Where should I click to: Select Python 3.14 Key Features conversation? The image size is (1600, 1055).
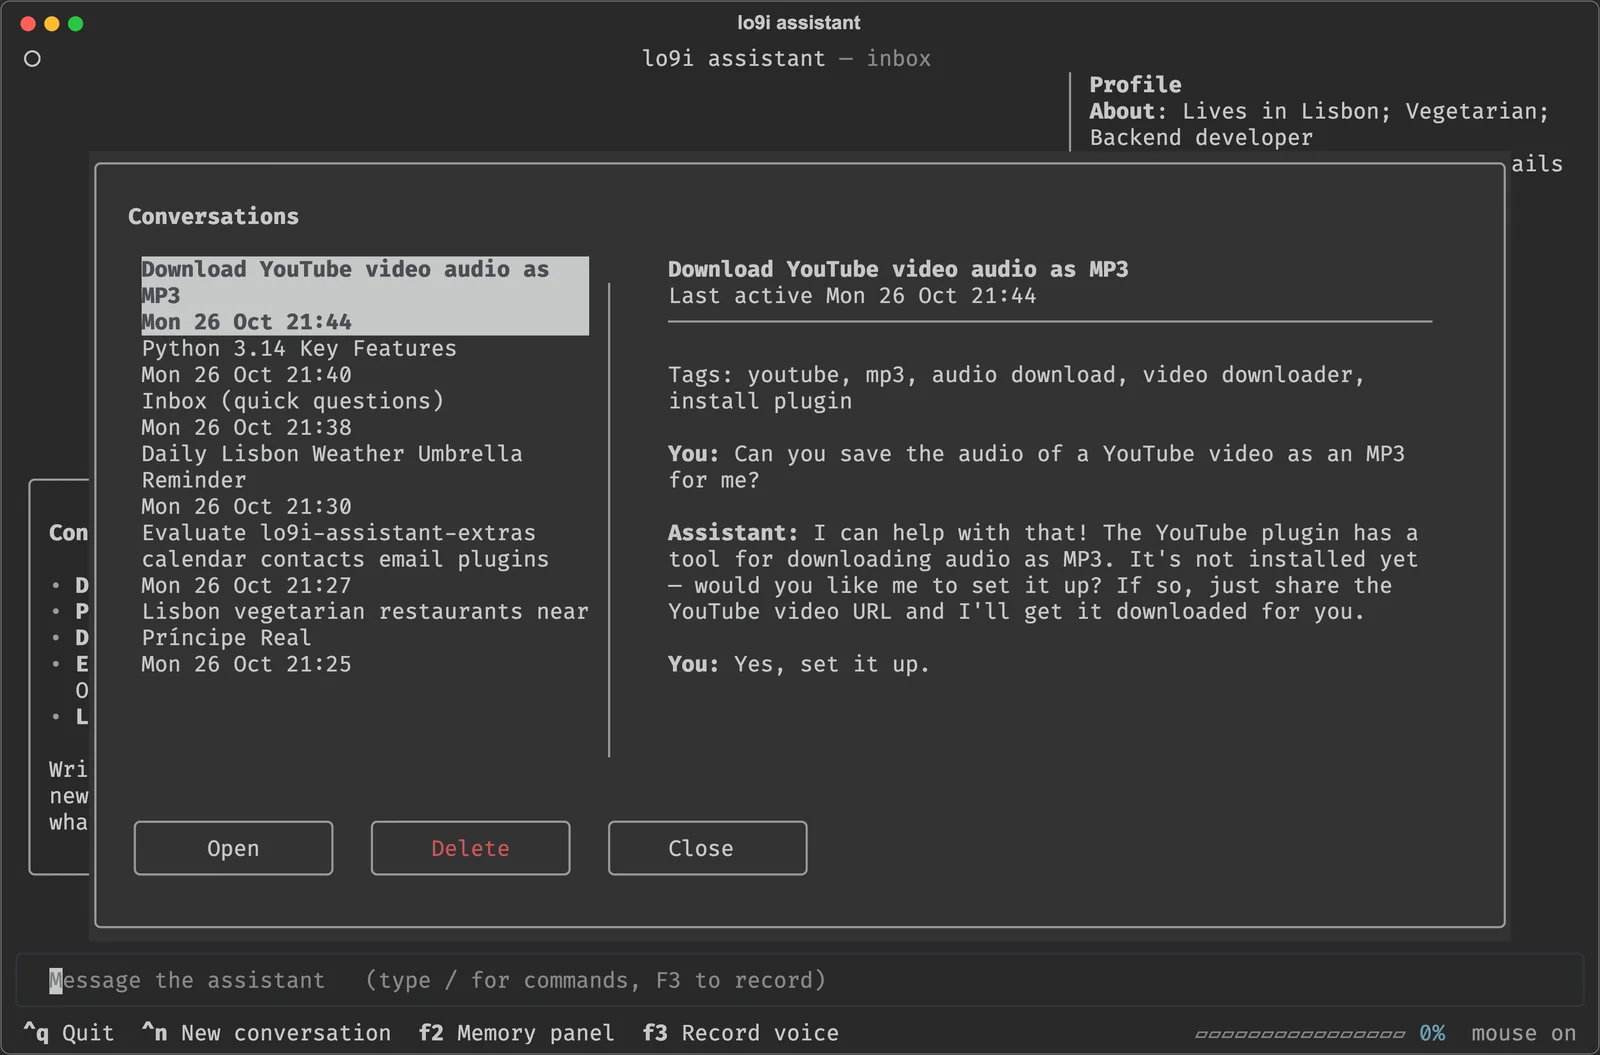365,361
